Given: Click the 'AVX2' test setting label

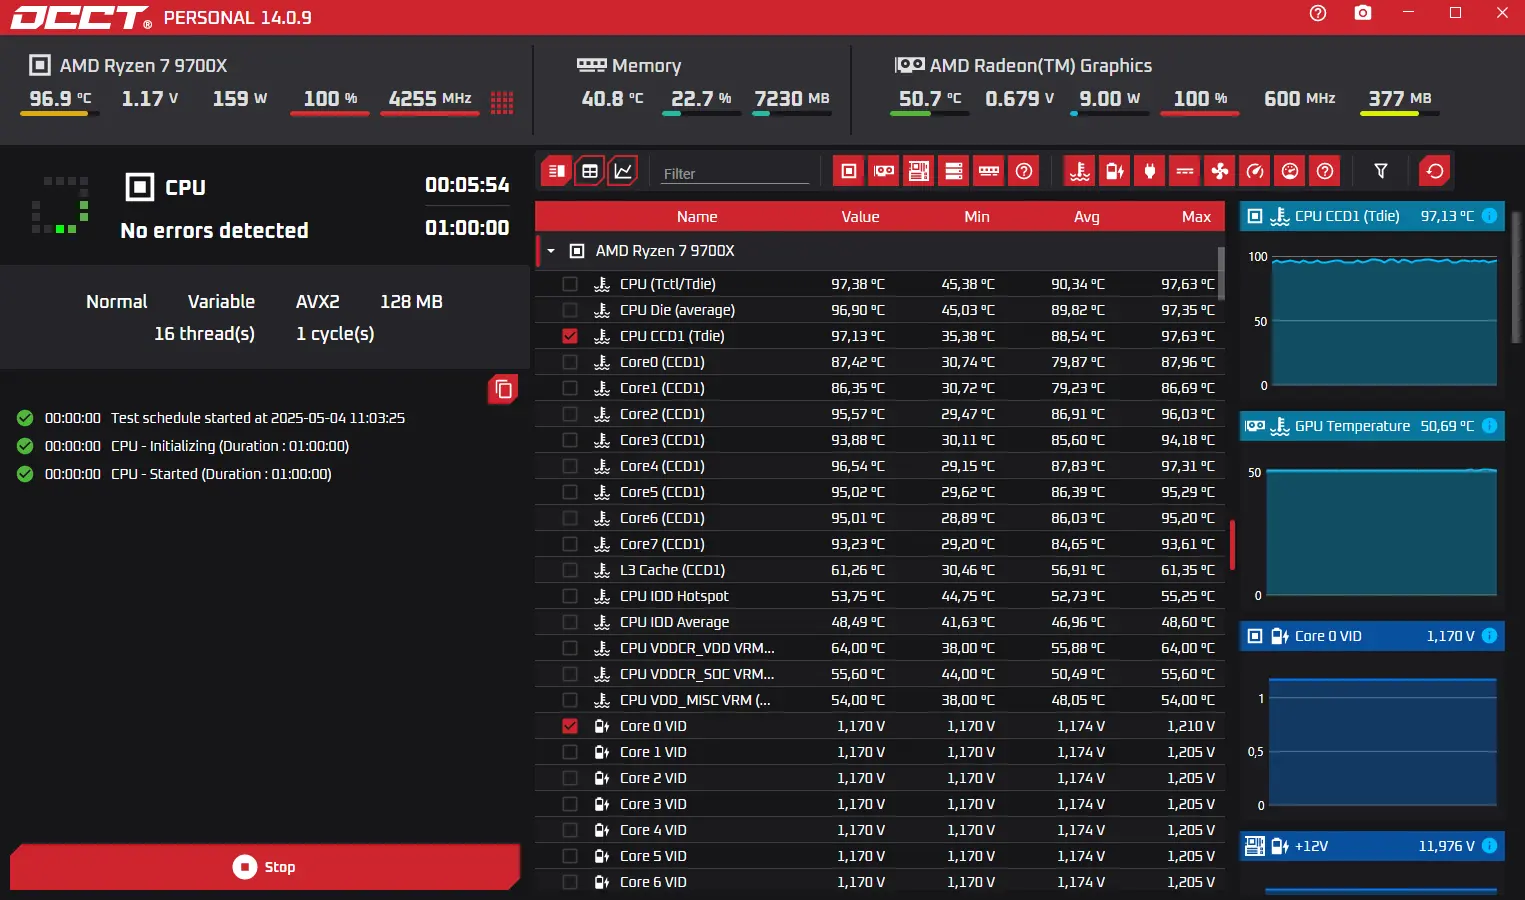Looking at the screenshot, I should point(318,301).
